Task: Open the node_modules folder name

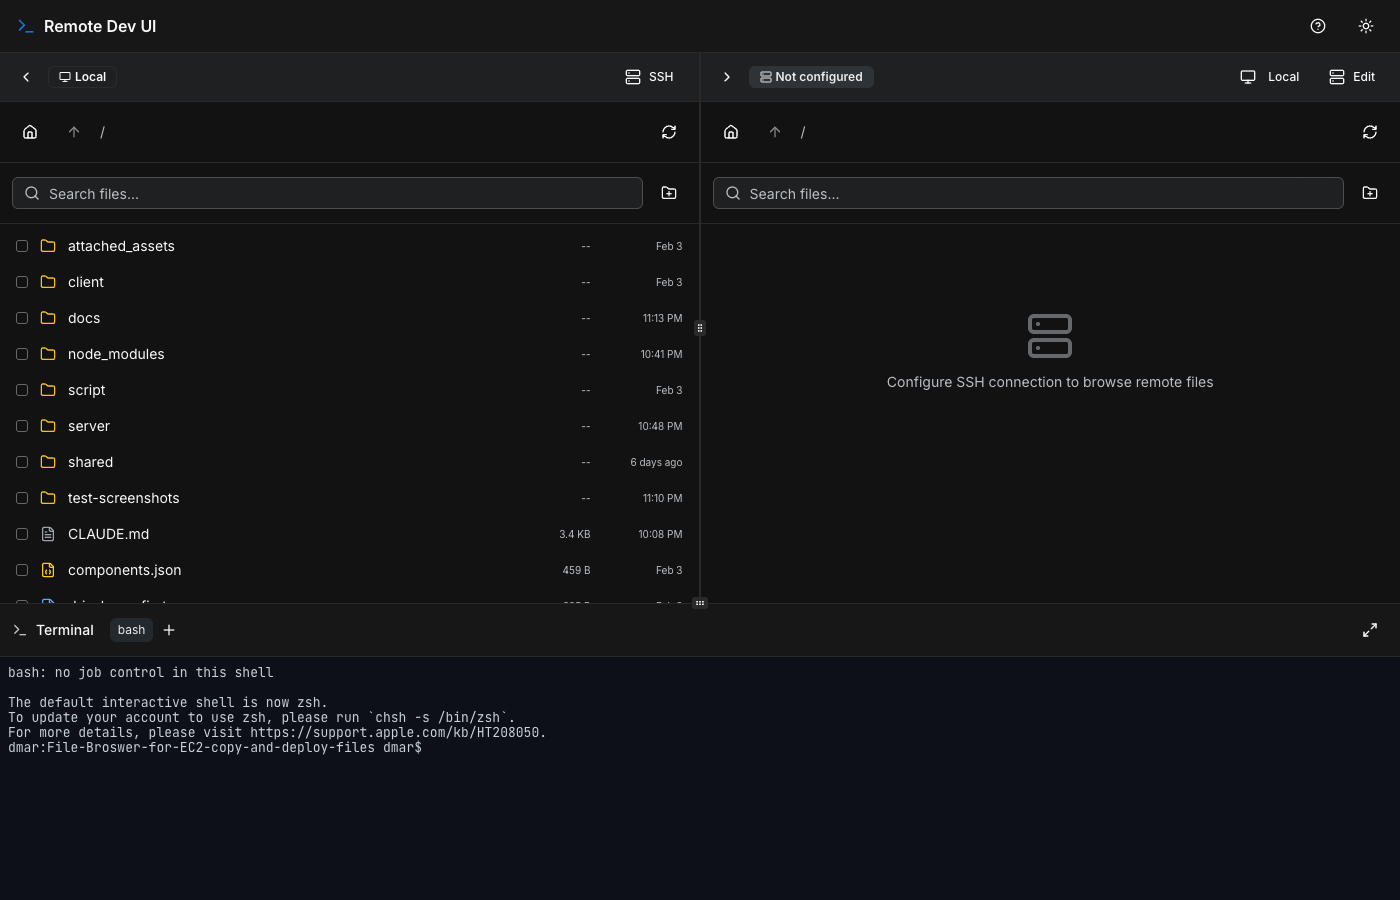Action: [x=116, y=354]
